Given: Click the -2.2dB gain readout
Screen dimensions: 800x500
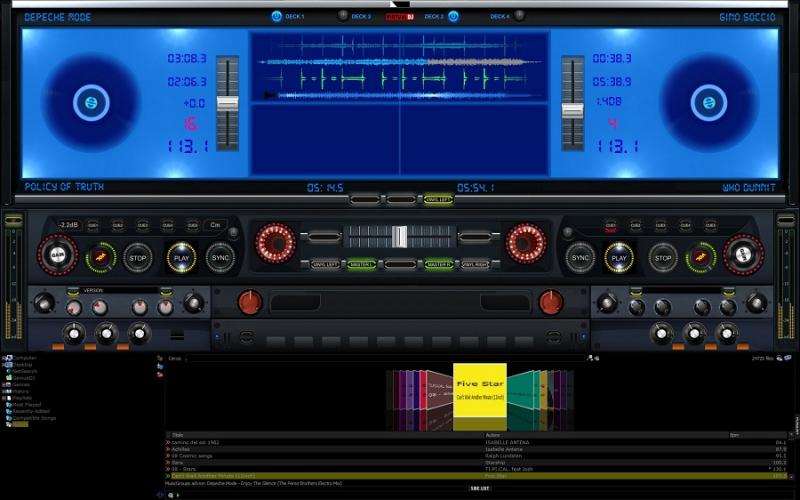Looking at the screenshot, I should [x=68, y=225].
